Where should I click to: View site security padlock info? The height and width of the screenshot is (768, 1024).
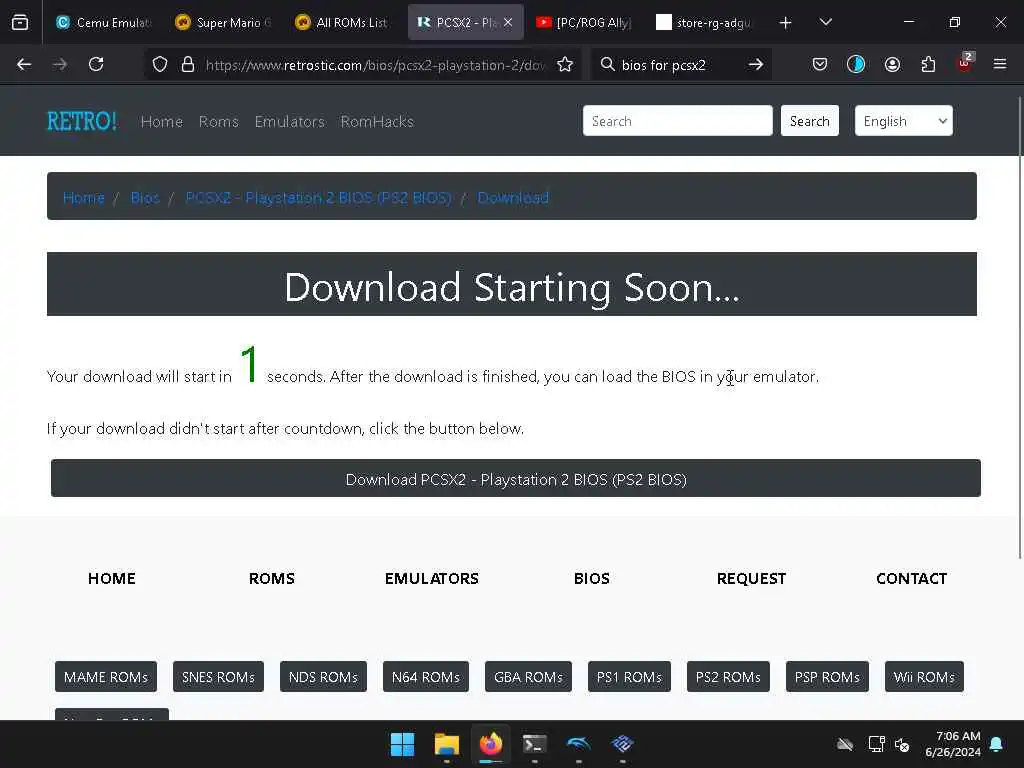pos(188,64)
